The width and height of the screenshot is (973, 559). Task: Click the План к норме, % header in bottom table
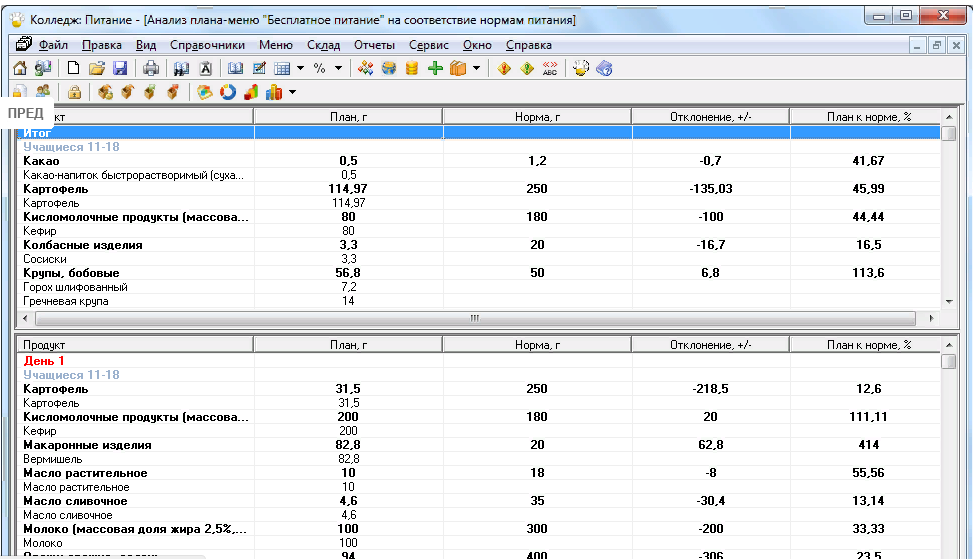click(x=868, y=345)
